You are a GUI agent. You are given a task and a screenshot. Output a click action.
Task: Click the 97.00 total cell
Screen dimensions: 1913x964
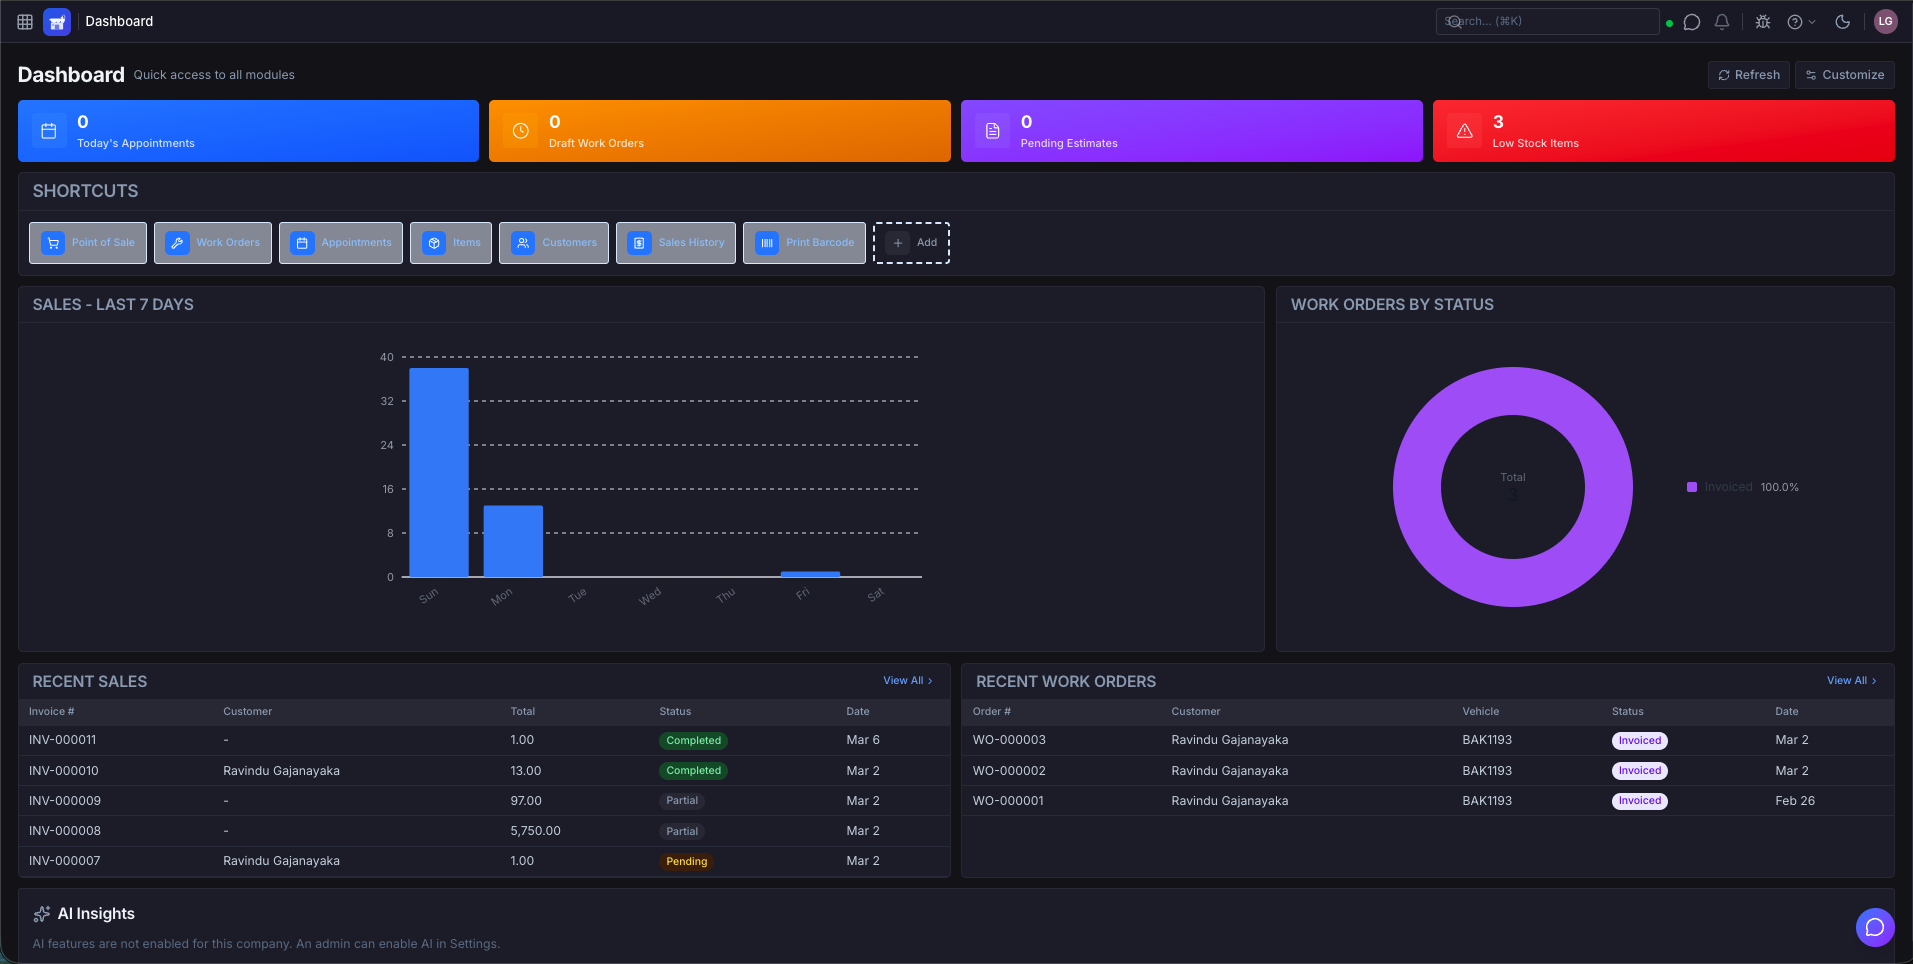526,801
